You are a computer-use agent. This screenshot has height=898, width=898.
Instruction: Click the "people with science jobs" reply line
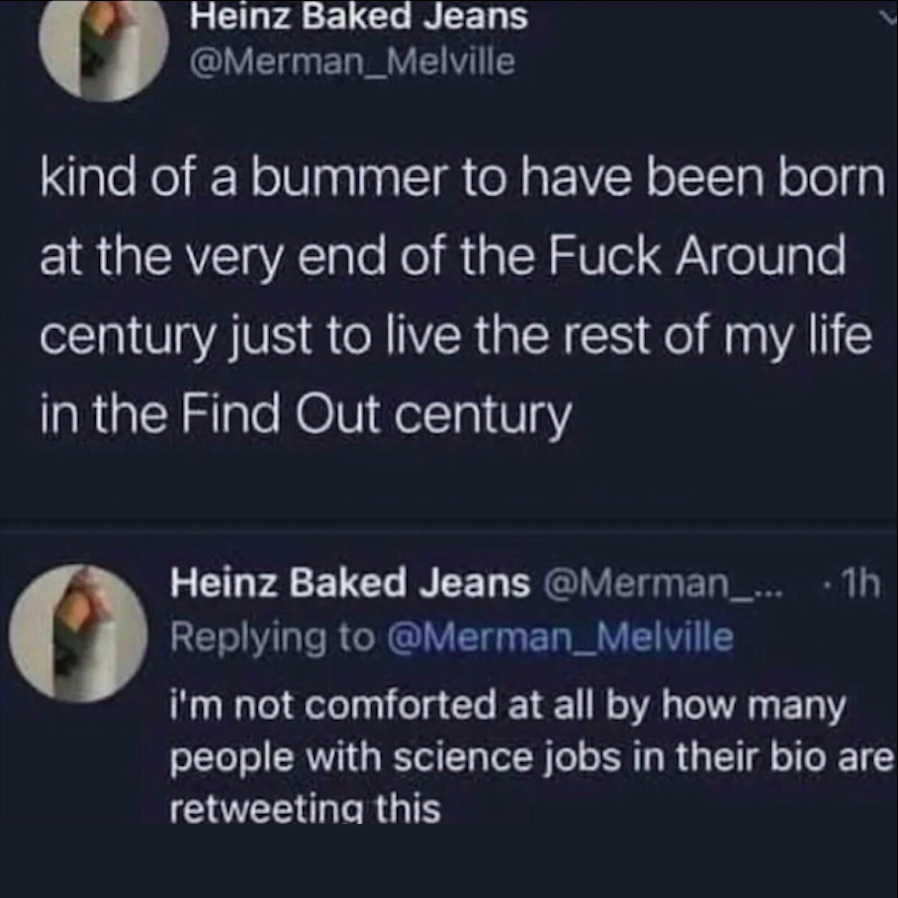pyautogui.click(x=530, y=758)
